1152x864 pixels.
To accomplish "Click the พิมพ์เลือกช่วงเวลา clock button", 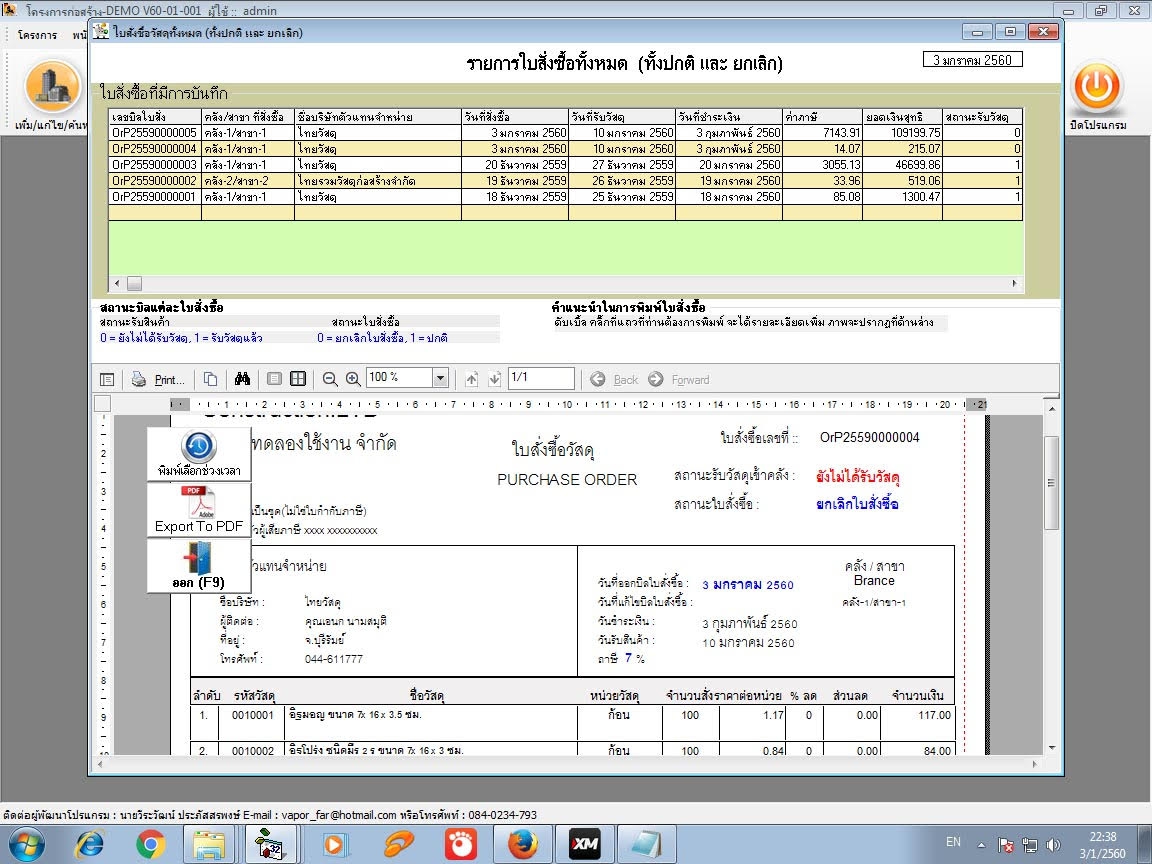I will [199, 454].
